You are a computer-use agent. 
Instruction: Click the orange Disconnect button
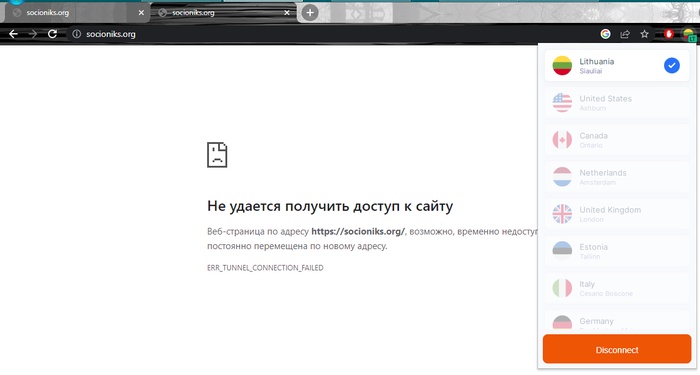point(617,350)
